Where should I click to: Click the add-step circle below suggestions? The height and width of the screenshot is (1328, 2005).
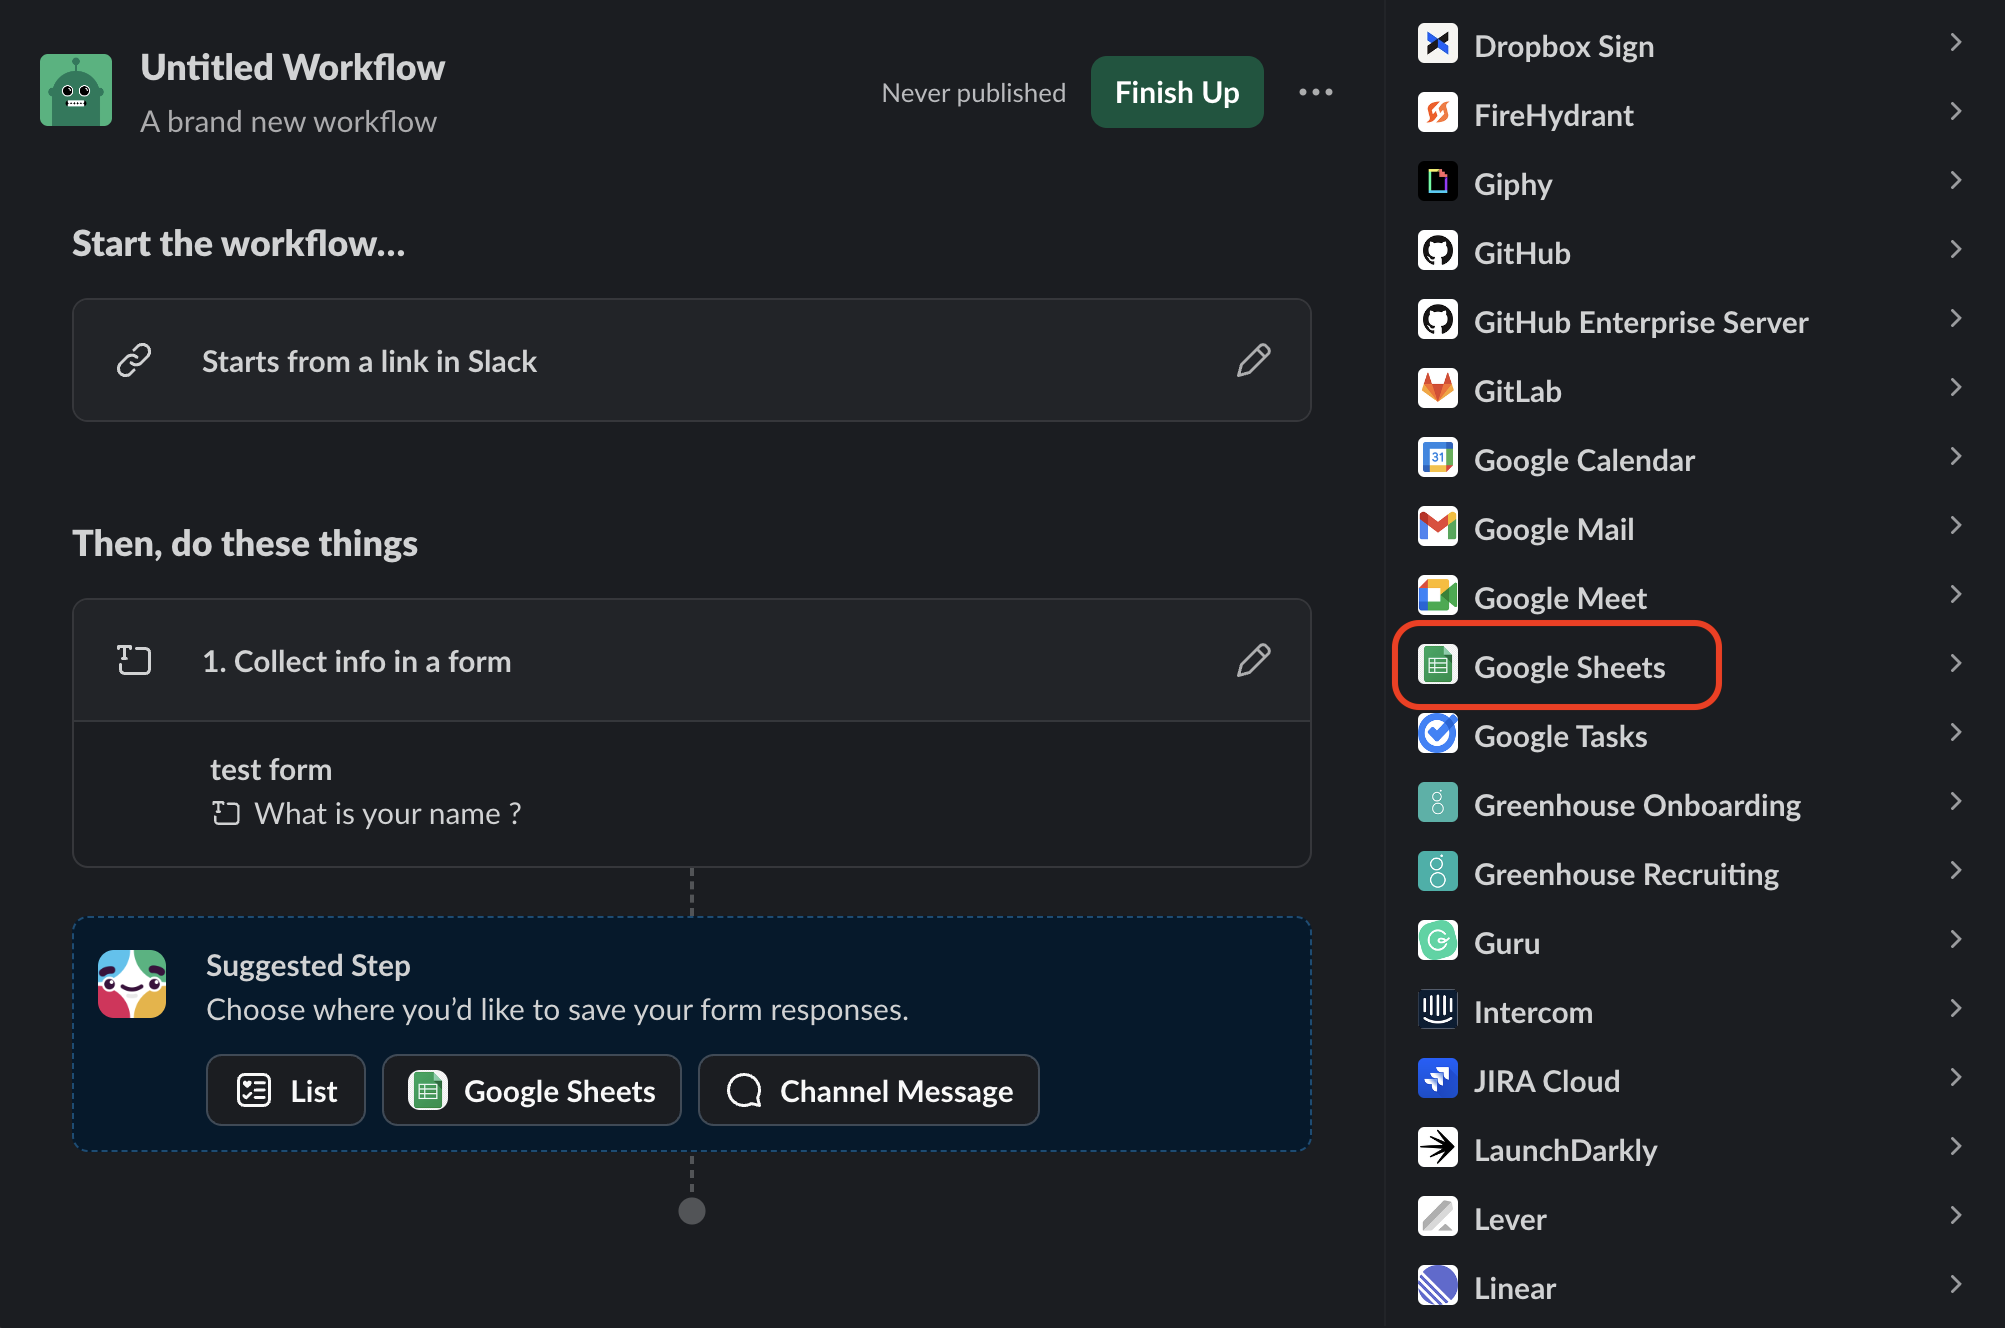[x=692, y=1211]
